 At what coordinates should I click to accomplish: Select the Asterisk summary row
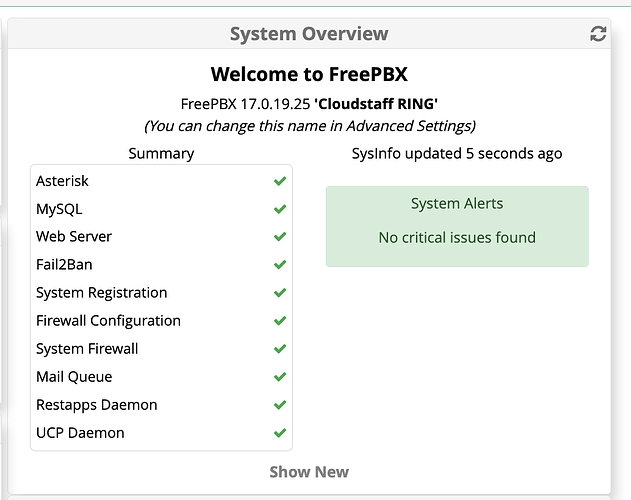pyautogui.click(x=161, y=181)
